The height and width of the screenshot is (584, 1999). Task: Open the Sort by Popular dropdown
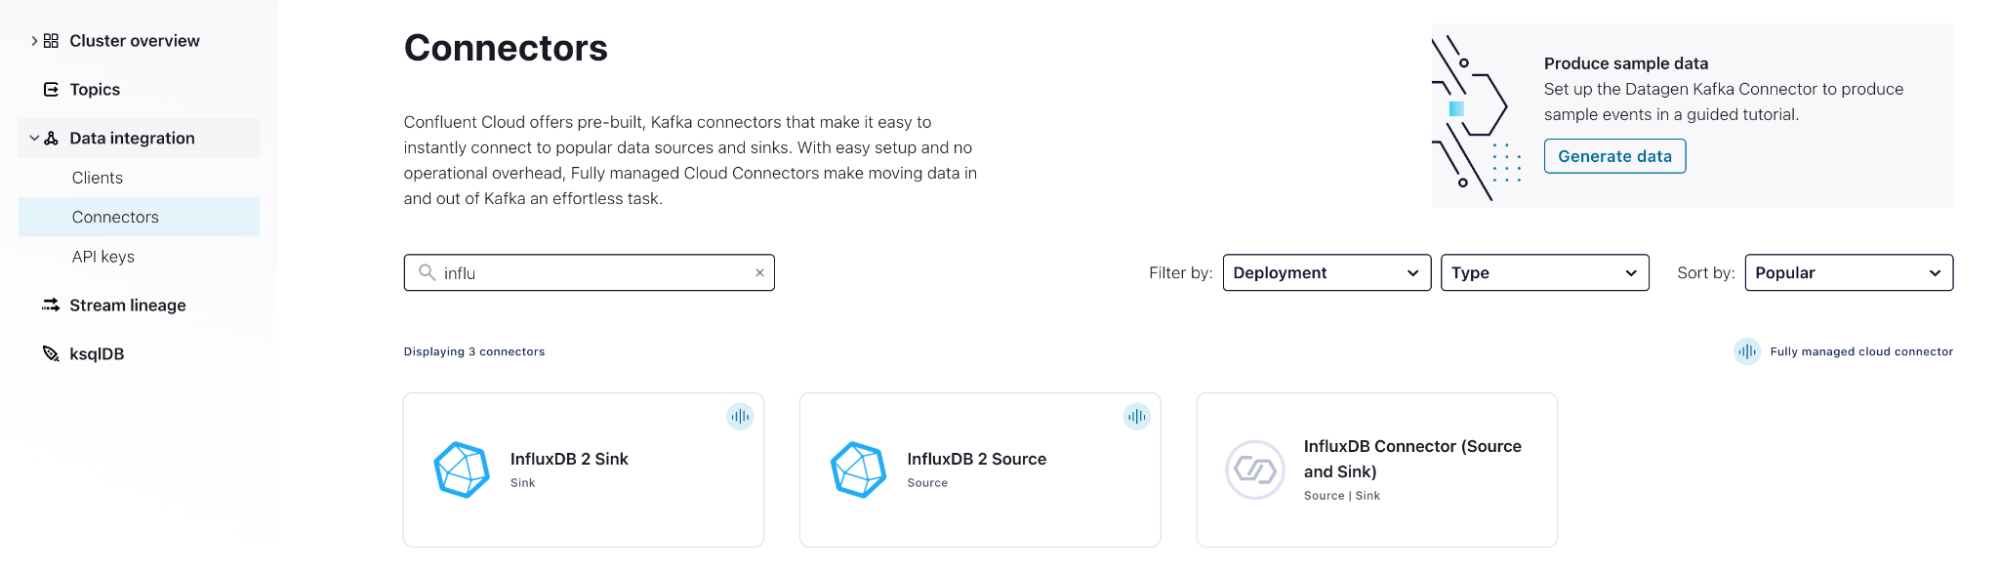coord(1848,273)
